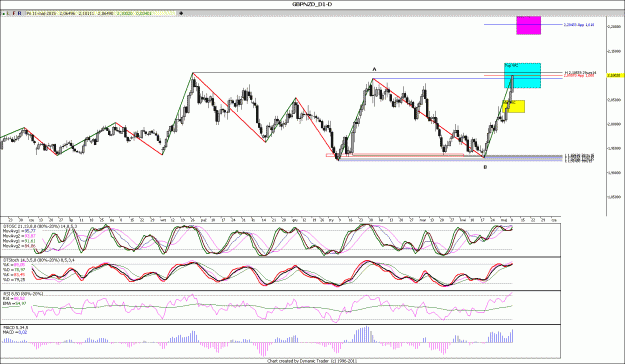
Task: Click the price data readout bar
Action: [101, 13]
